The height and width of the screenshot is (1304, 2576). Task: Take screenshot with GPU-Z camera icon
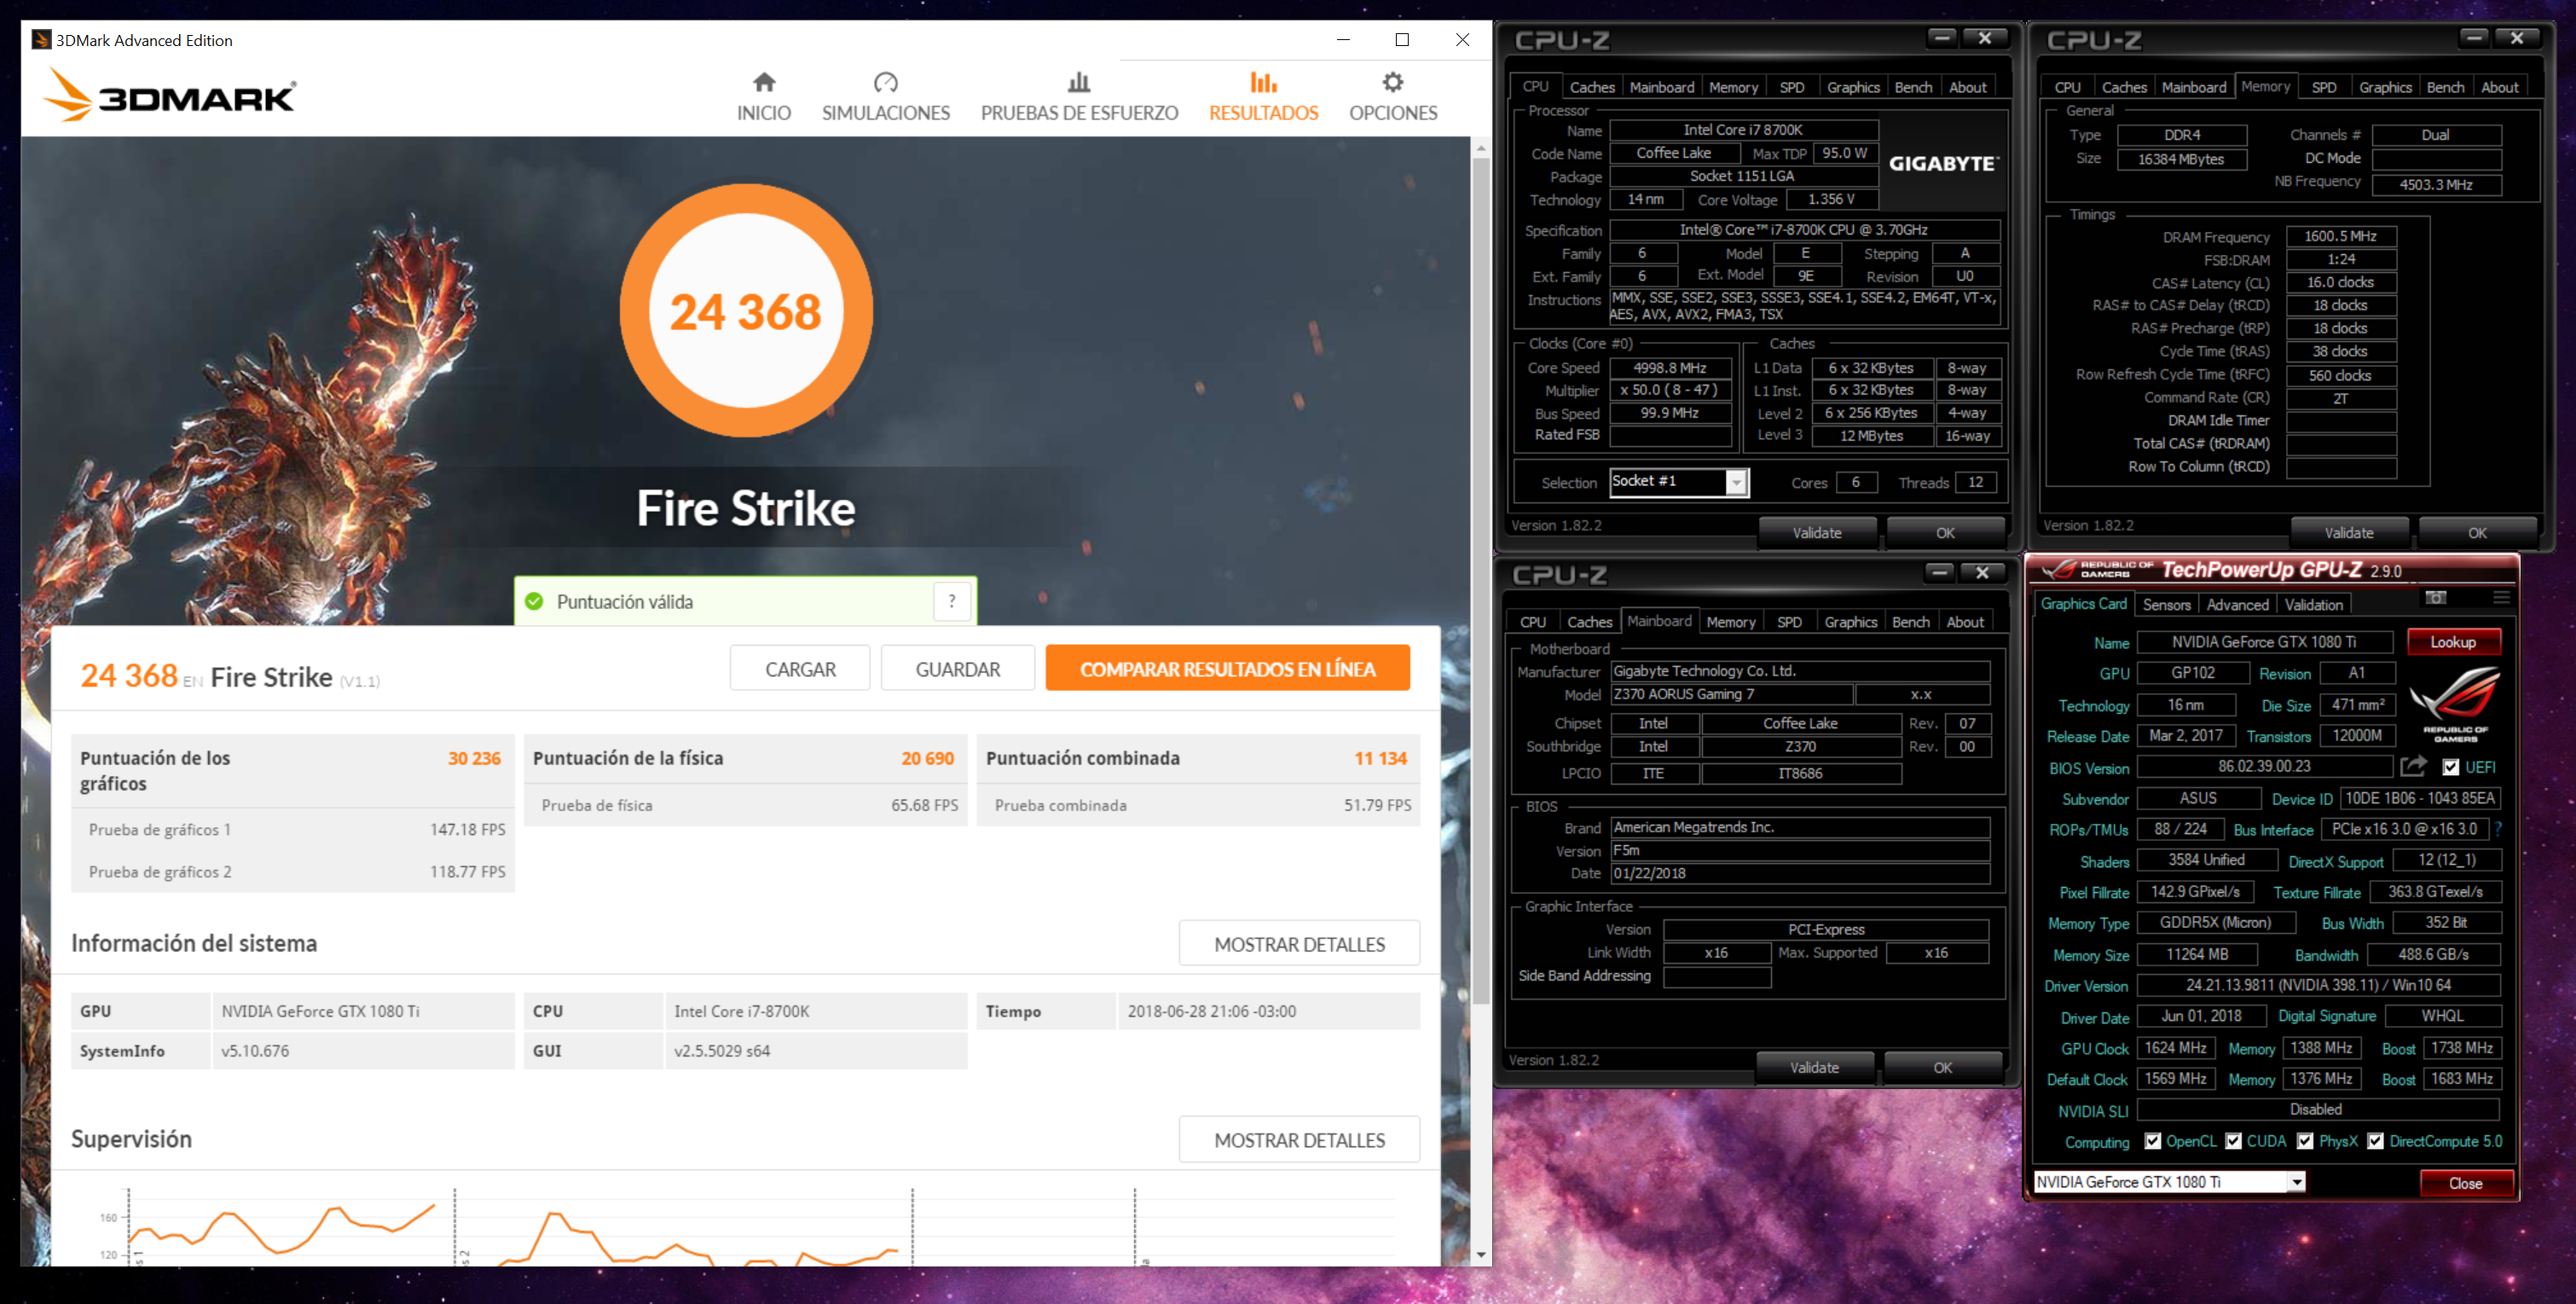coord(2436,597)
